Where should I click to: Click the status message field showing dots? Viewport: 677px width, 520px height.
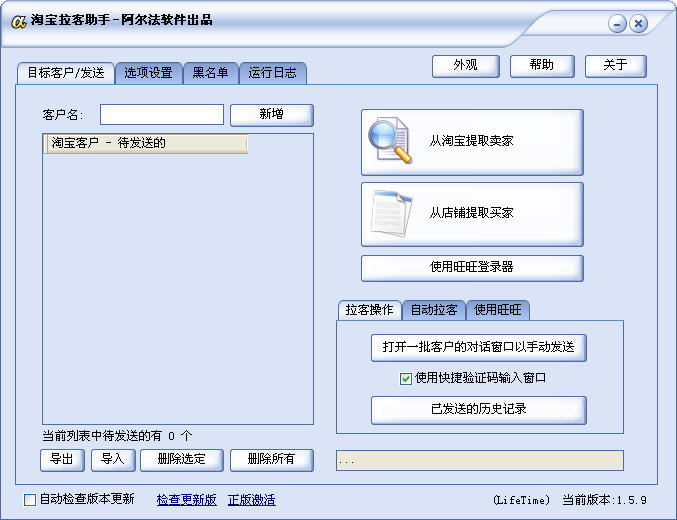click(x=480, y=460)
